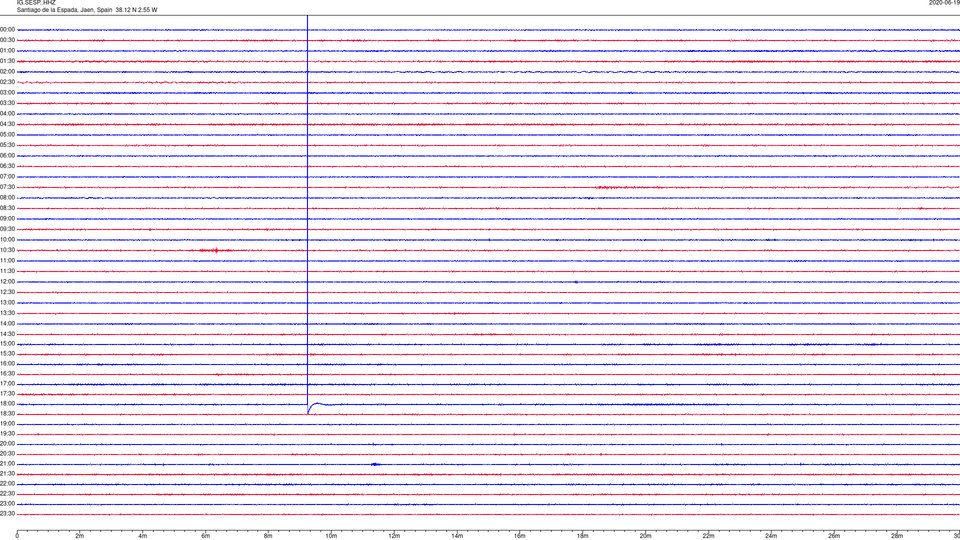Click the 16m axis label
This screenshot has height=540, width=960.
(x=520, y=536)
